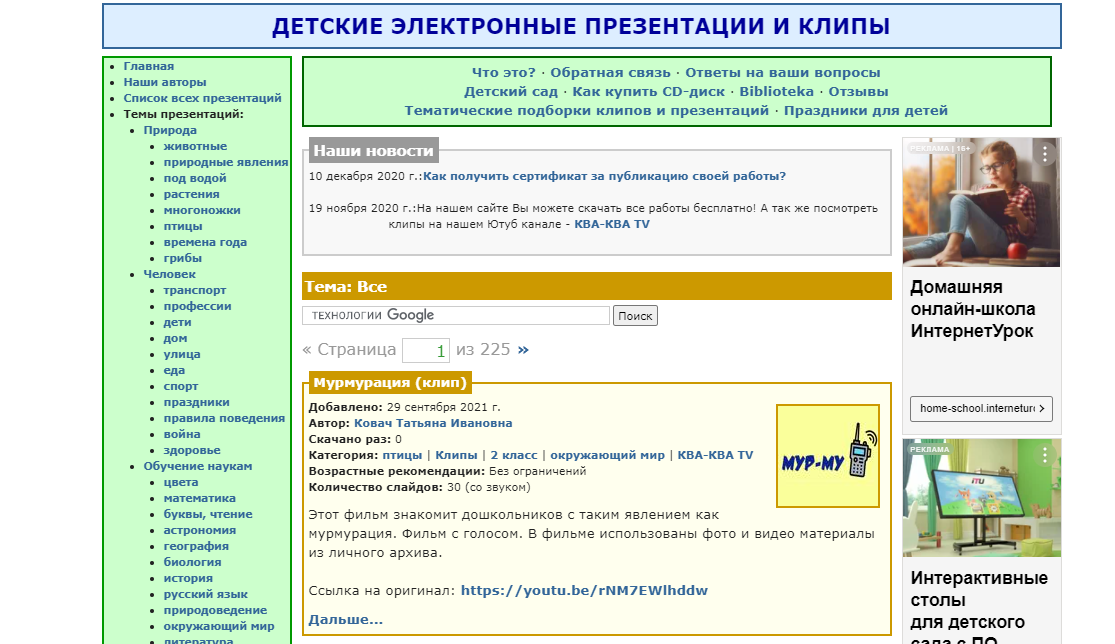
Task: Select растения category
Action: click(x=191, y=194)
